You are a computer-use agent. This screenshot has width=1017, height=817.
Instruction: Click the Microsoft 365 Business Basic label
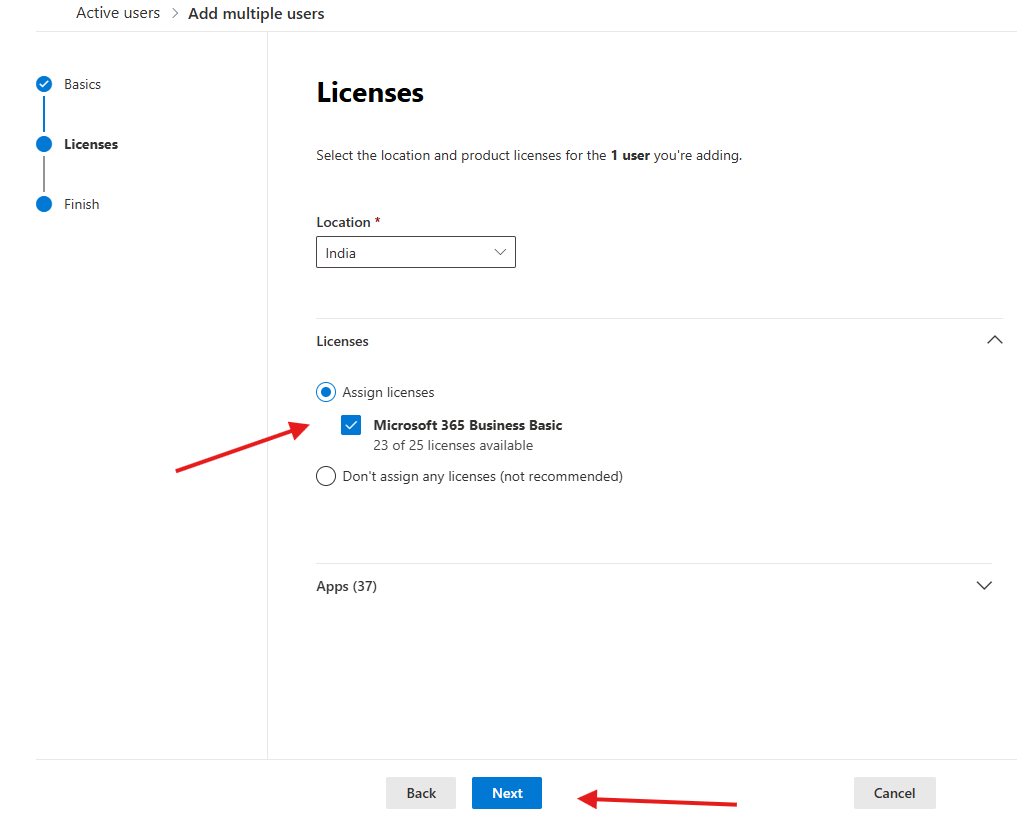tap(467, 425)
